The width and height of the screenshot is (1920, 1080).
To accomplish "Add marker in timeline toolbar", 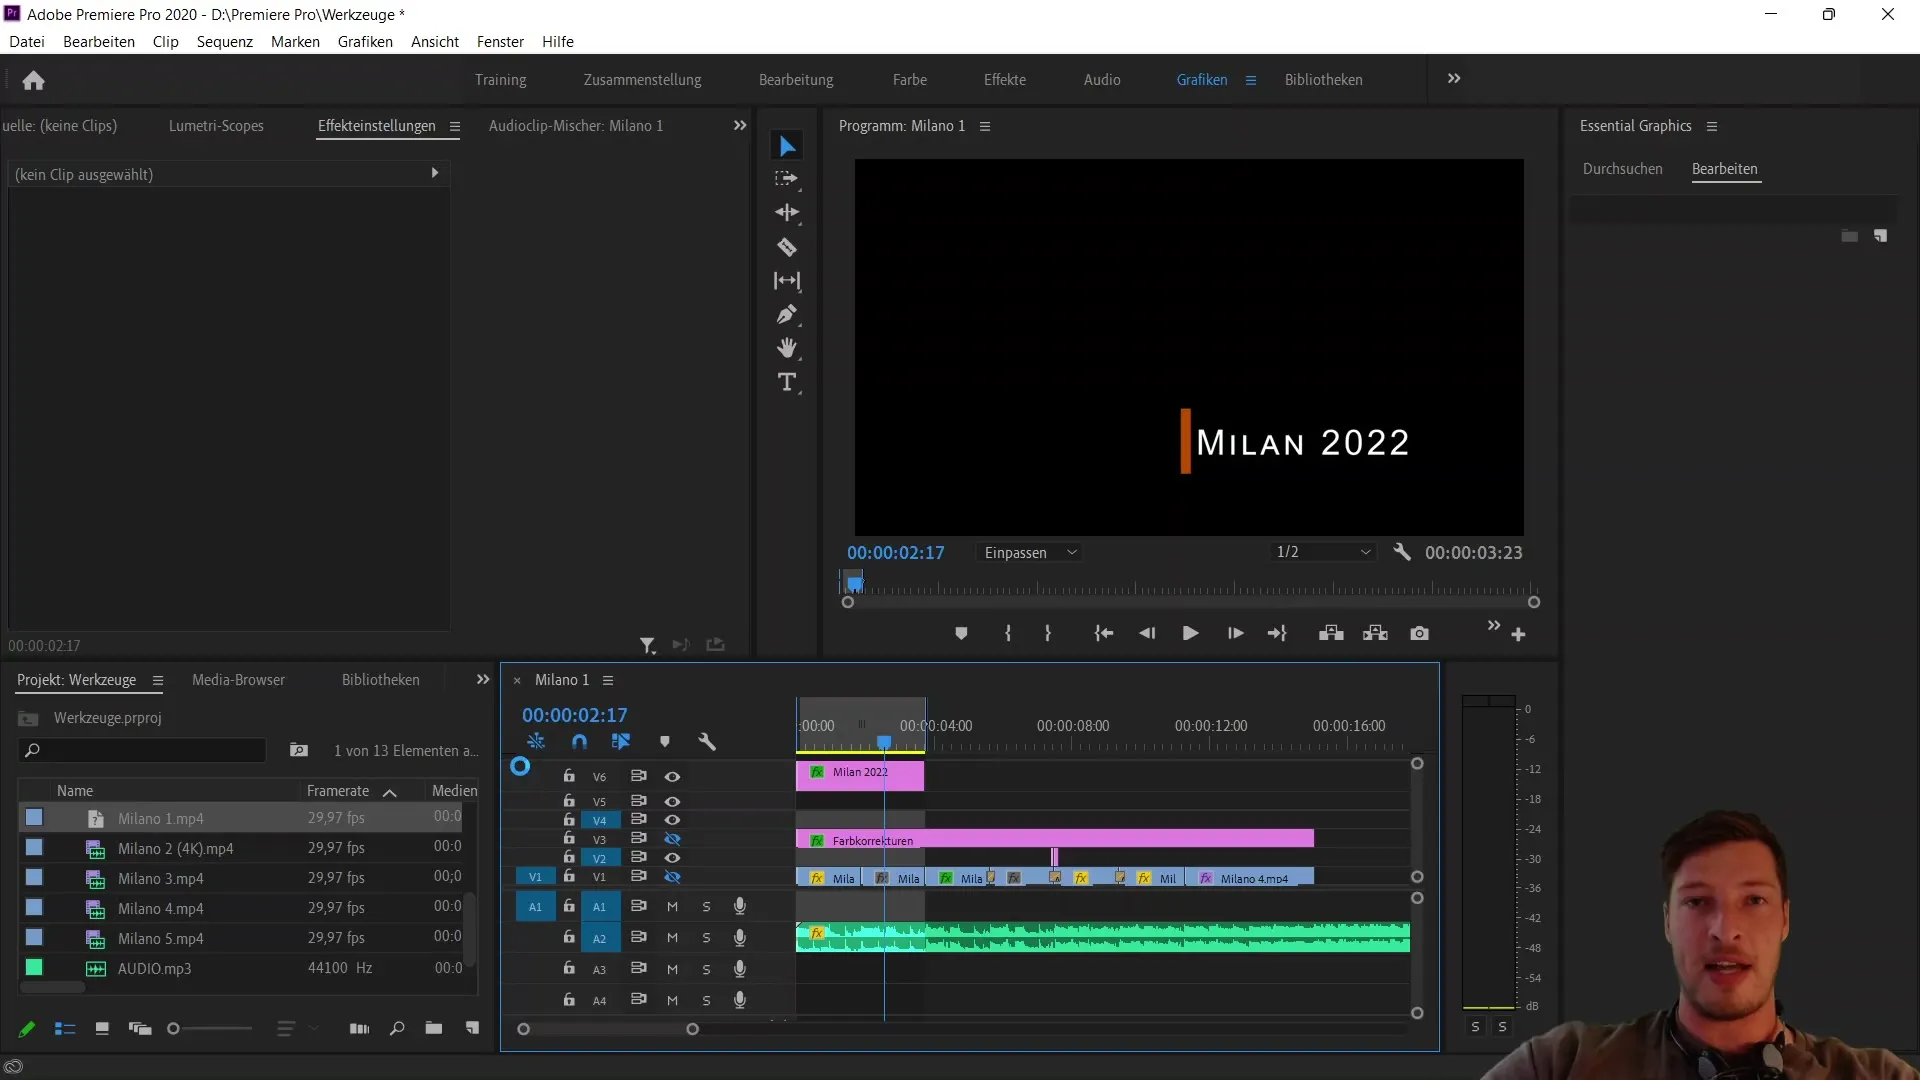I will click(x=665, y=742).
